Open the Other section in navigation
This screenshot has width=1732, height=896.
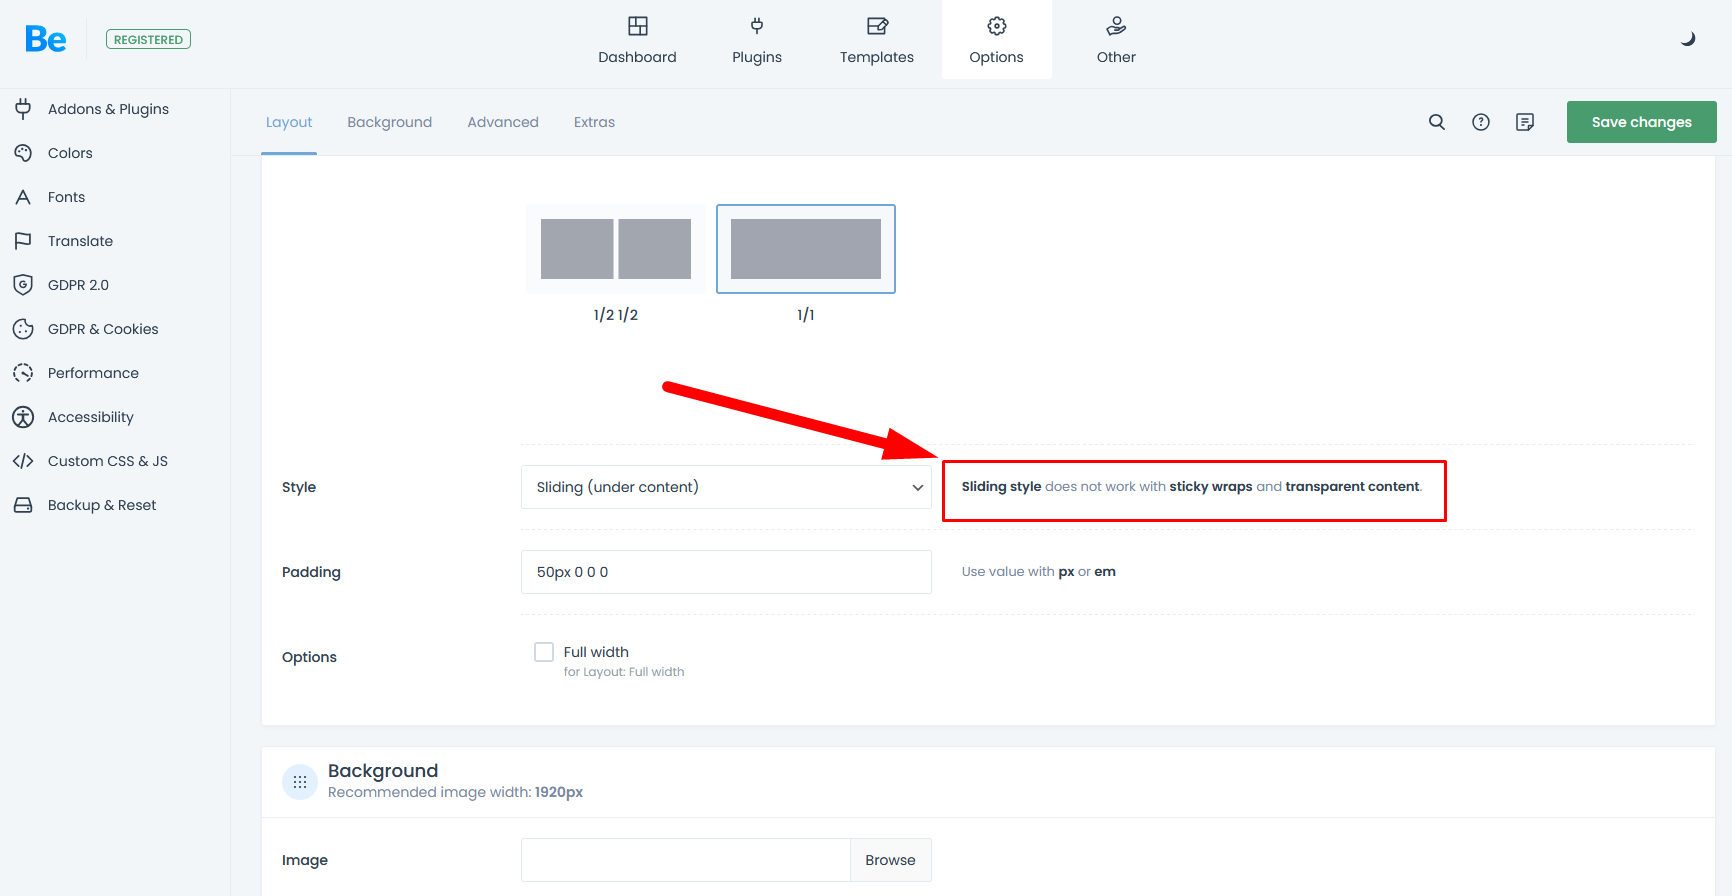pos(1116,40)
